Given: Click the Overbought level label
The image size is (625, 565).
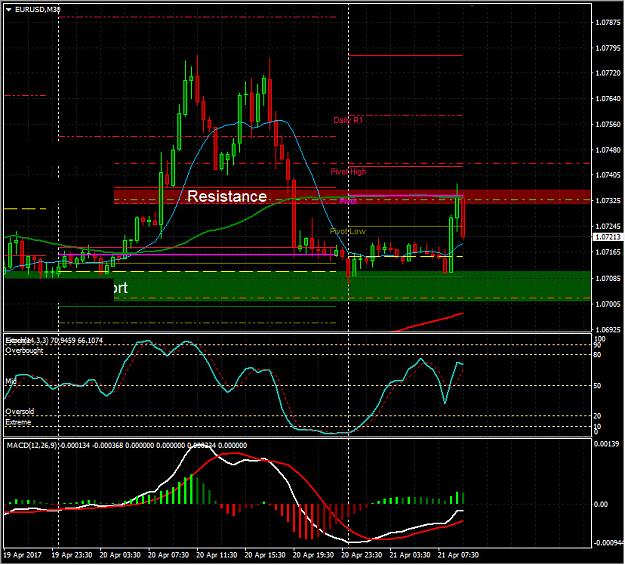Looking at the screenshot, I should (x=24, y=350).
